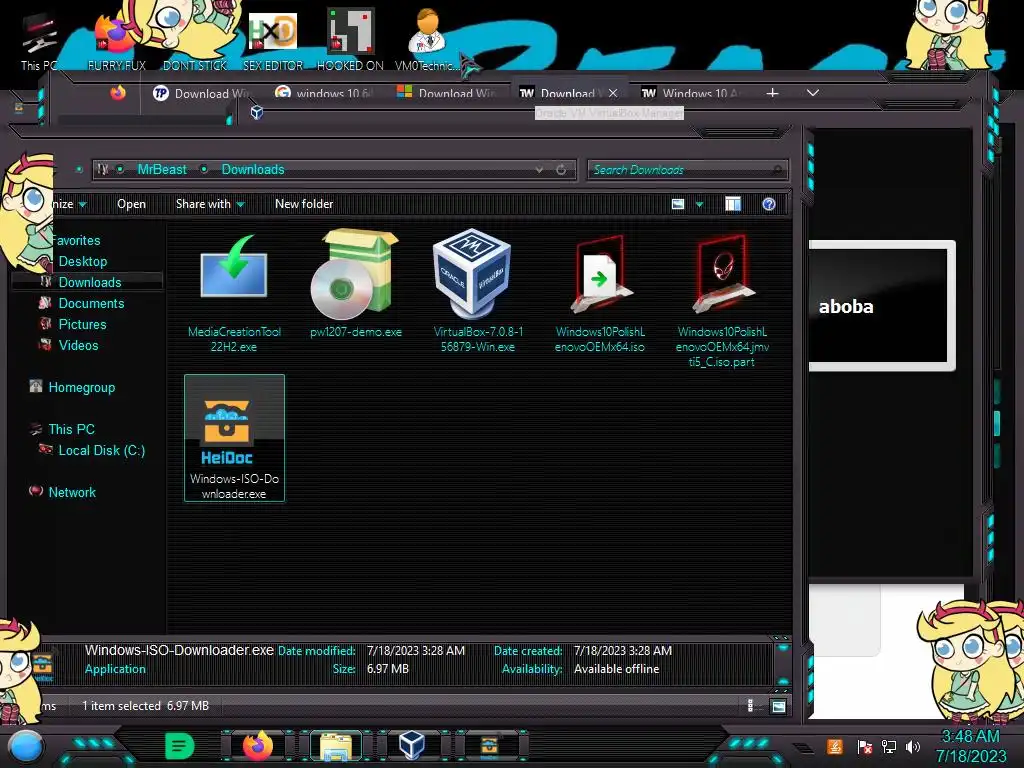Switch to the 'windows 10 64' Google tab
1024x768 pixels.
click(323, 93)
